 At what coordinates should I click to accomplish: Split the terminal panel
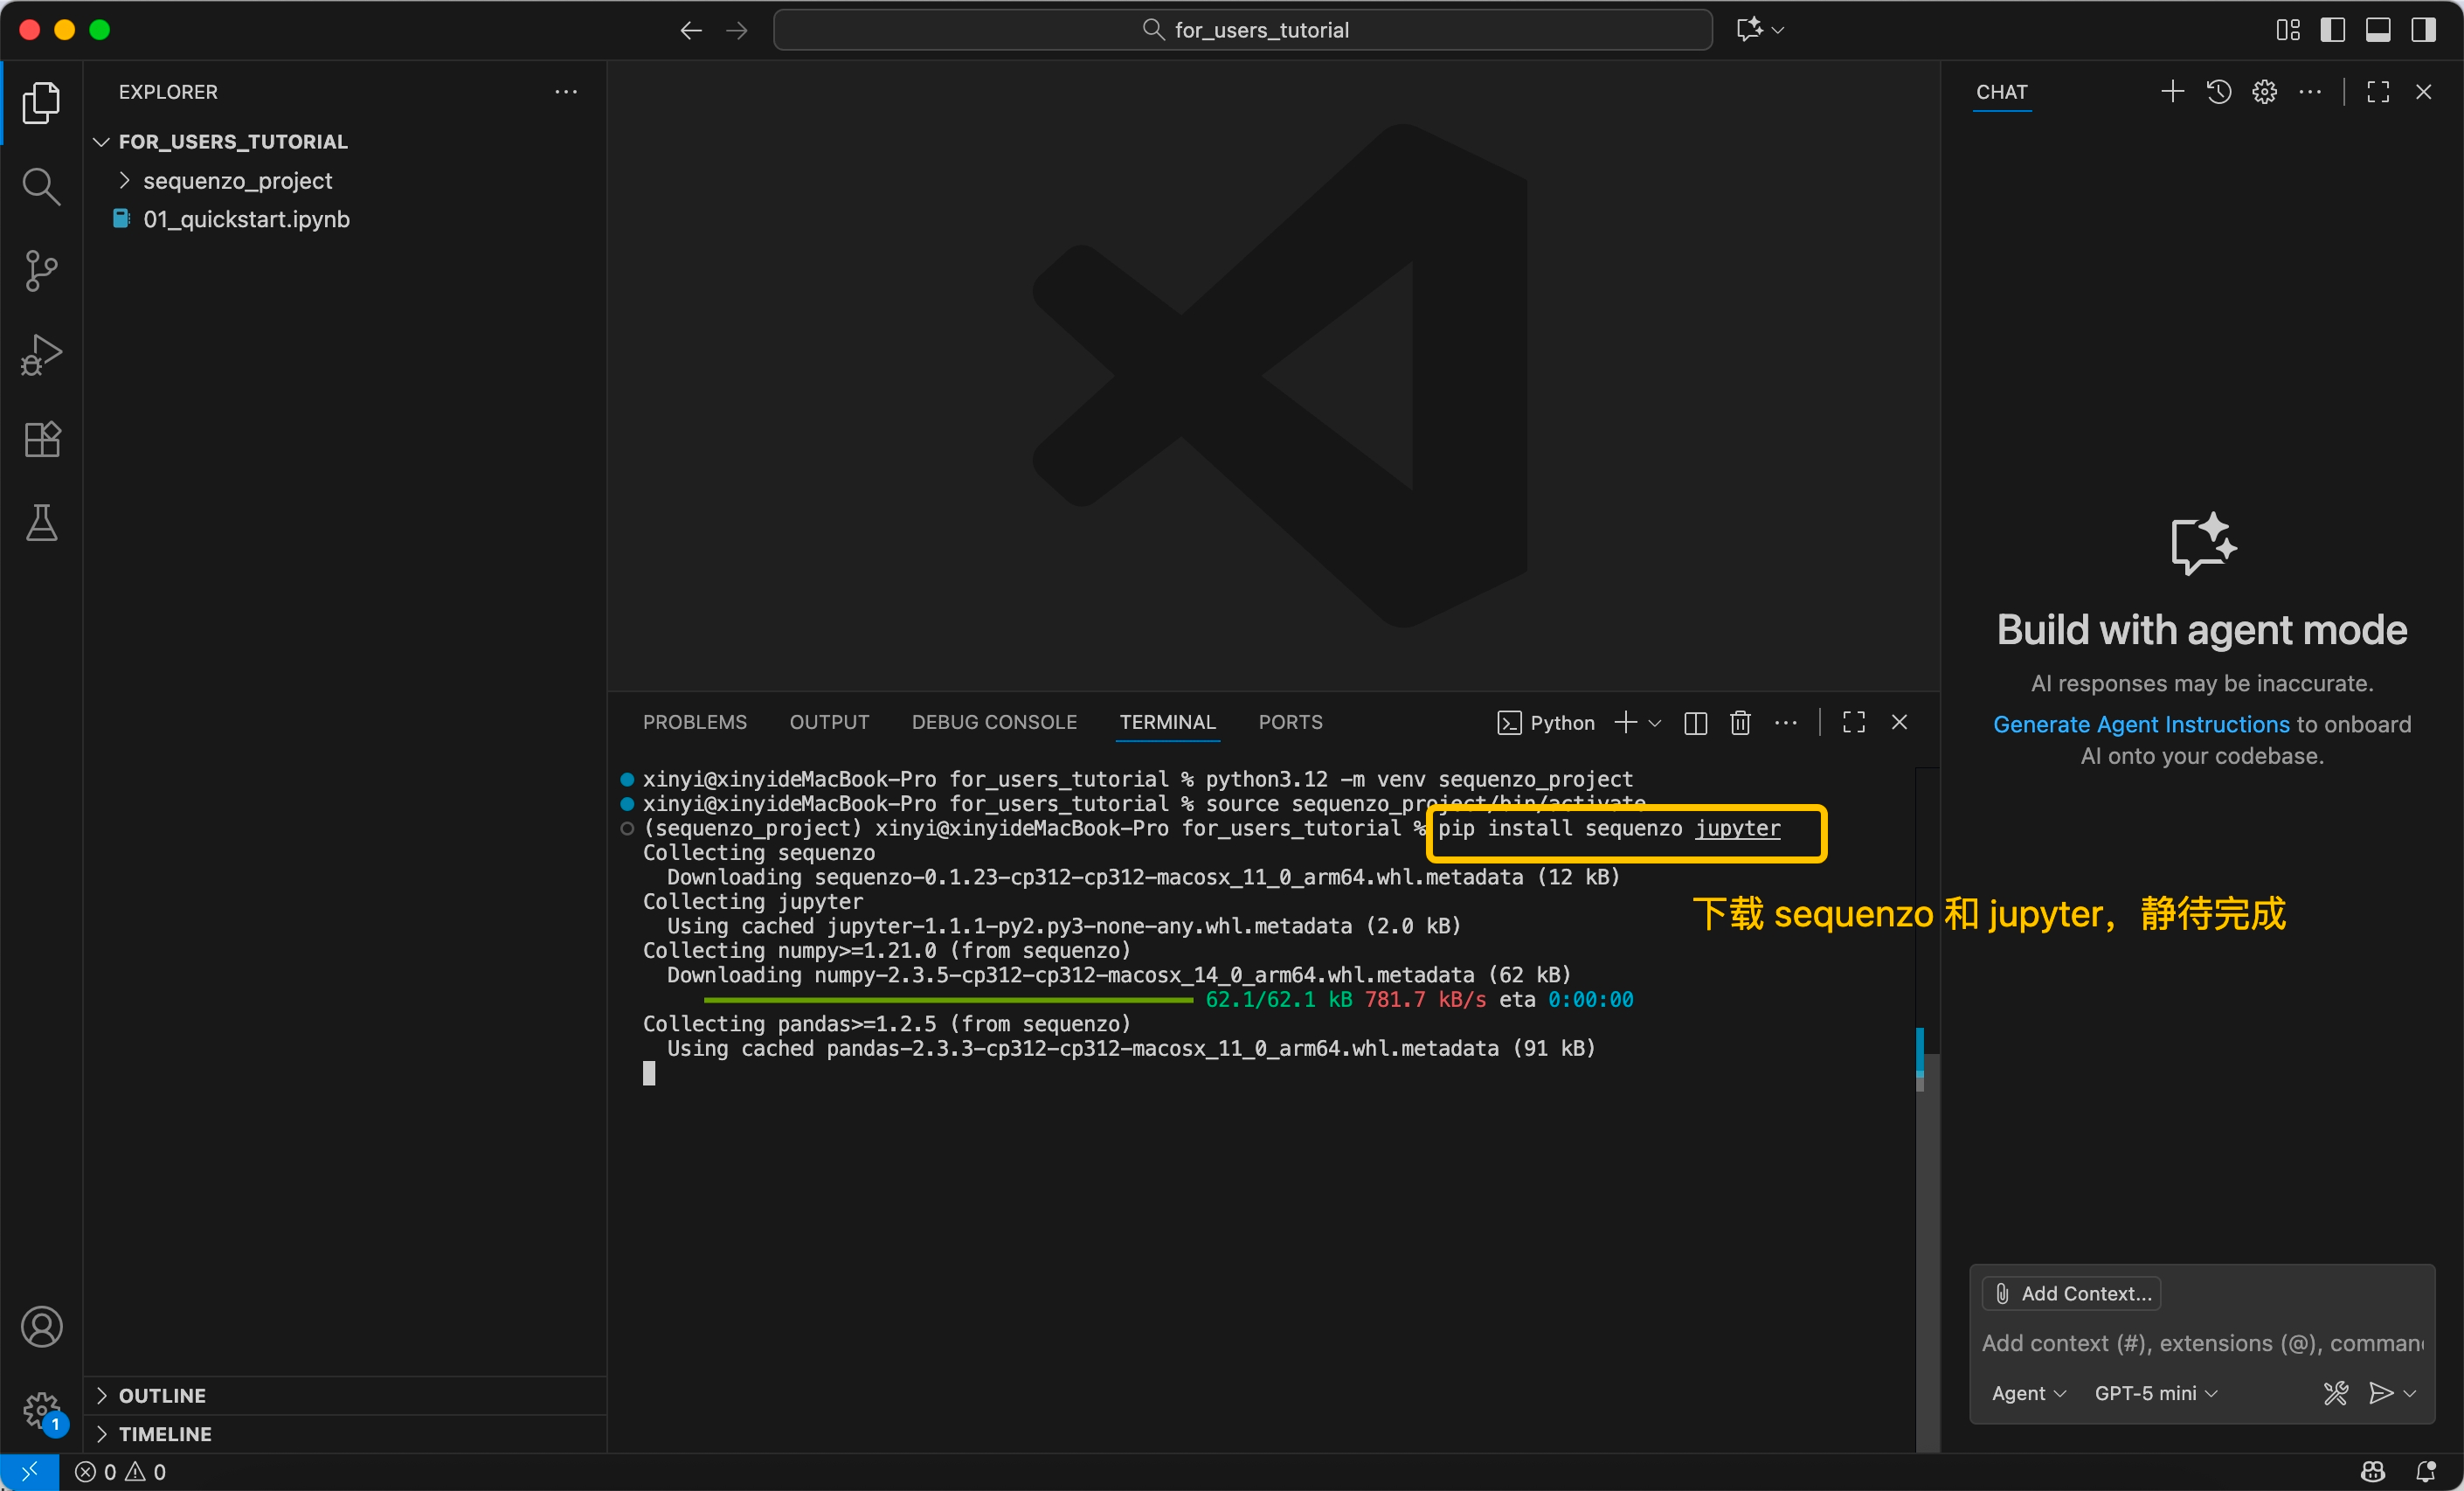[1695, 723]
